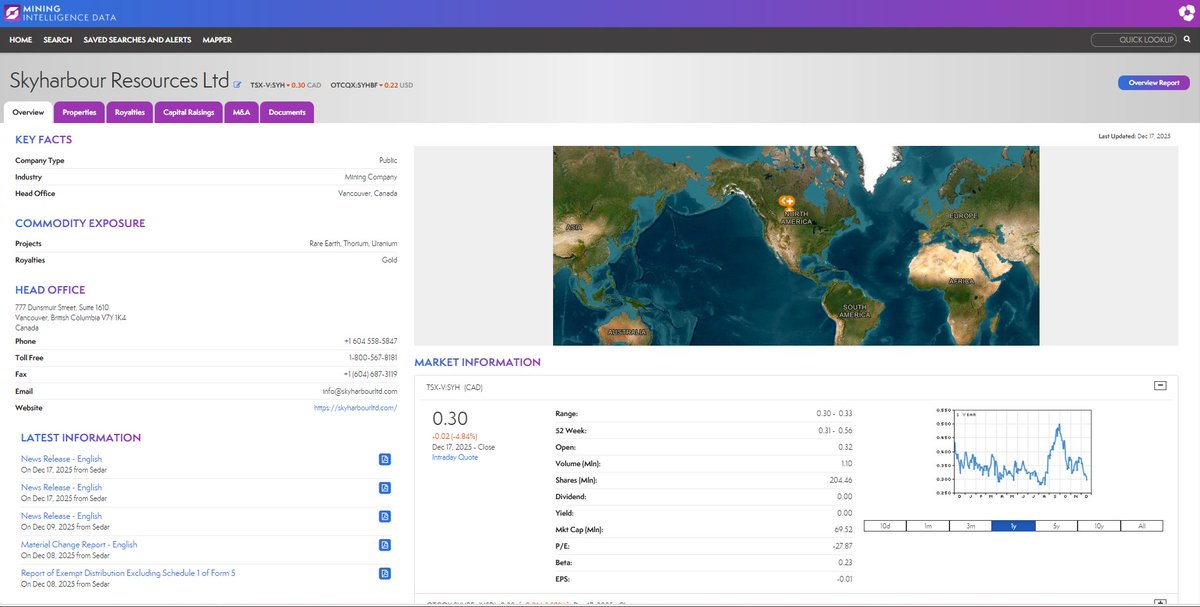Image resolution: width=1200 pixels, height=607 pixels.
Task: Click the price change -0.02 (-4.84%)
Action: [456, 437]
